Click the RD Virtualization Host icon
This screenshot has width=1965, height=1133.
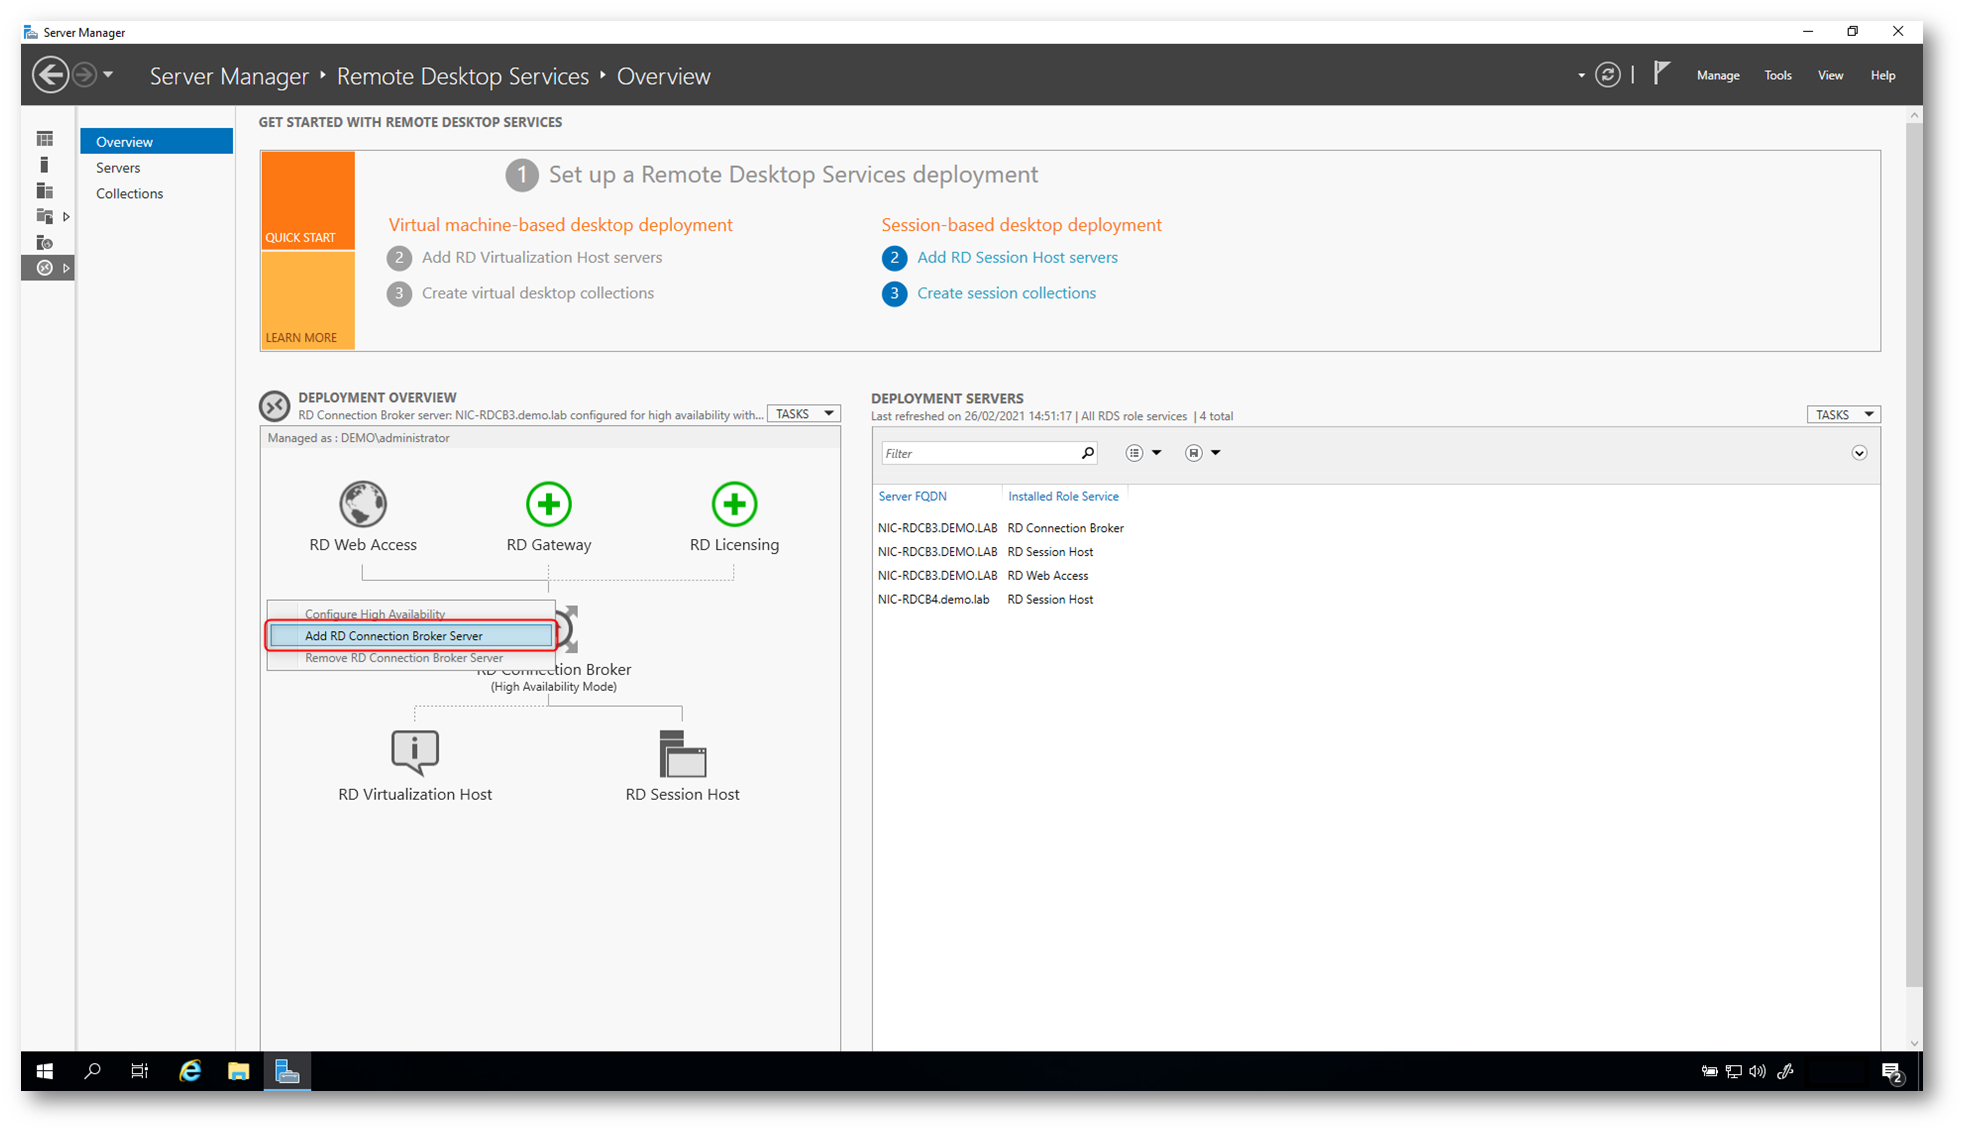tap(414, 752)
